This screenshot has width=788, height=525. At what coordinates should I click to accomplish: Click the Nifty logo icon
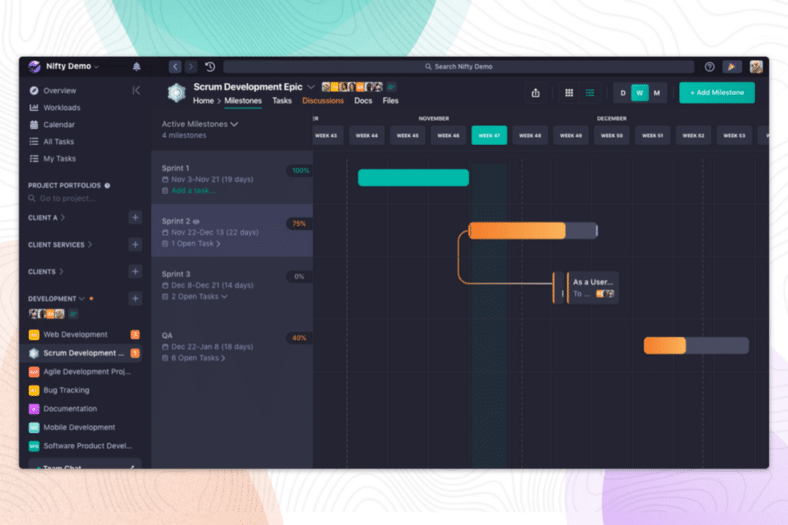(x=34, y=66)
